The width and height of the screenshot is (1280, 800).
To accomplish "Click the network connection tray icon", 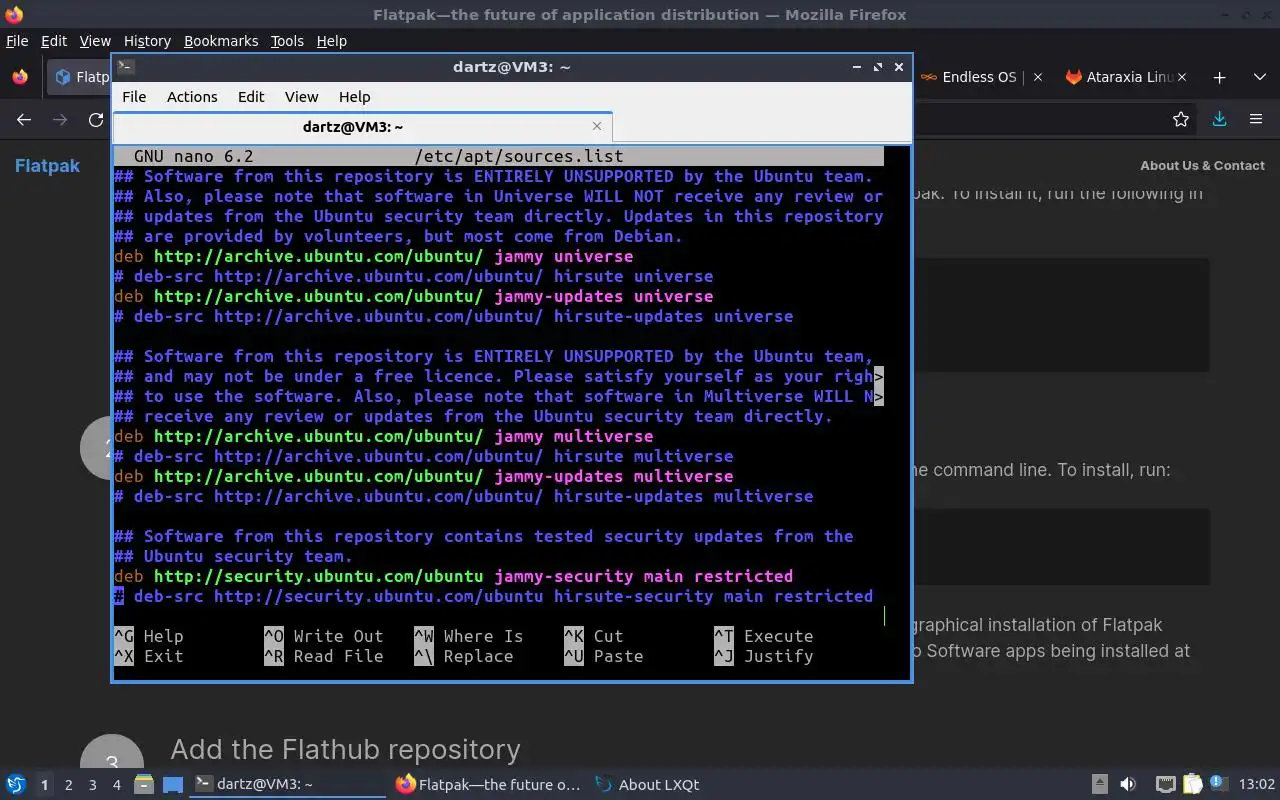I will (x=1165, y=785).
